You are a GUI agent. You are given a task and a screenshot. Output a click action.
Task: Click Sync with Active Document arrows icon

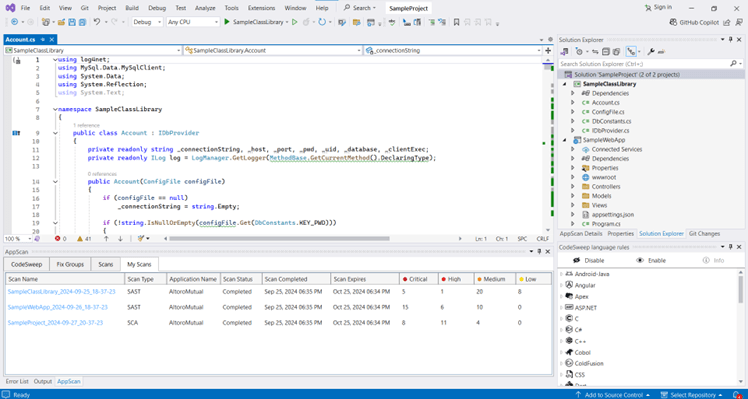[x=595, y=52]
